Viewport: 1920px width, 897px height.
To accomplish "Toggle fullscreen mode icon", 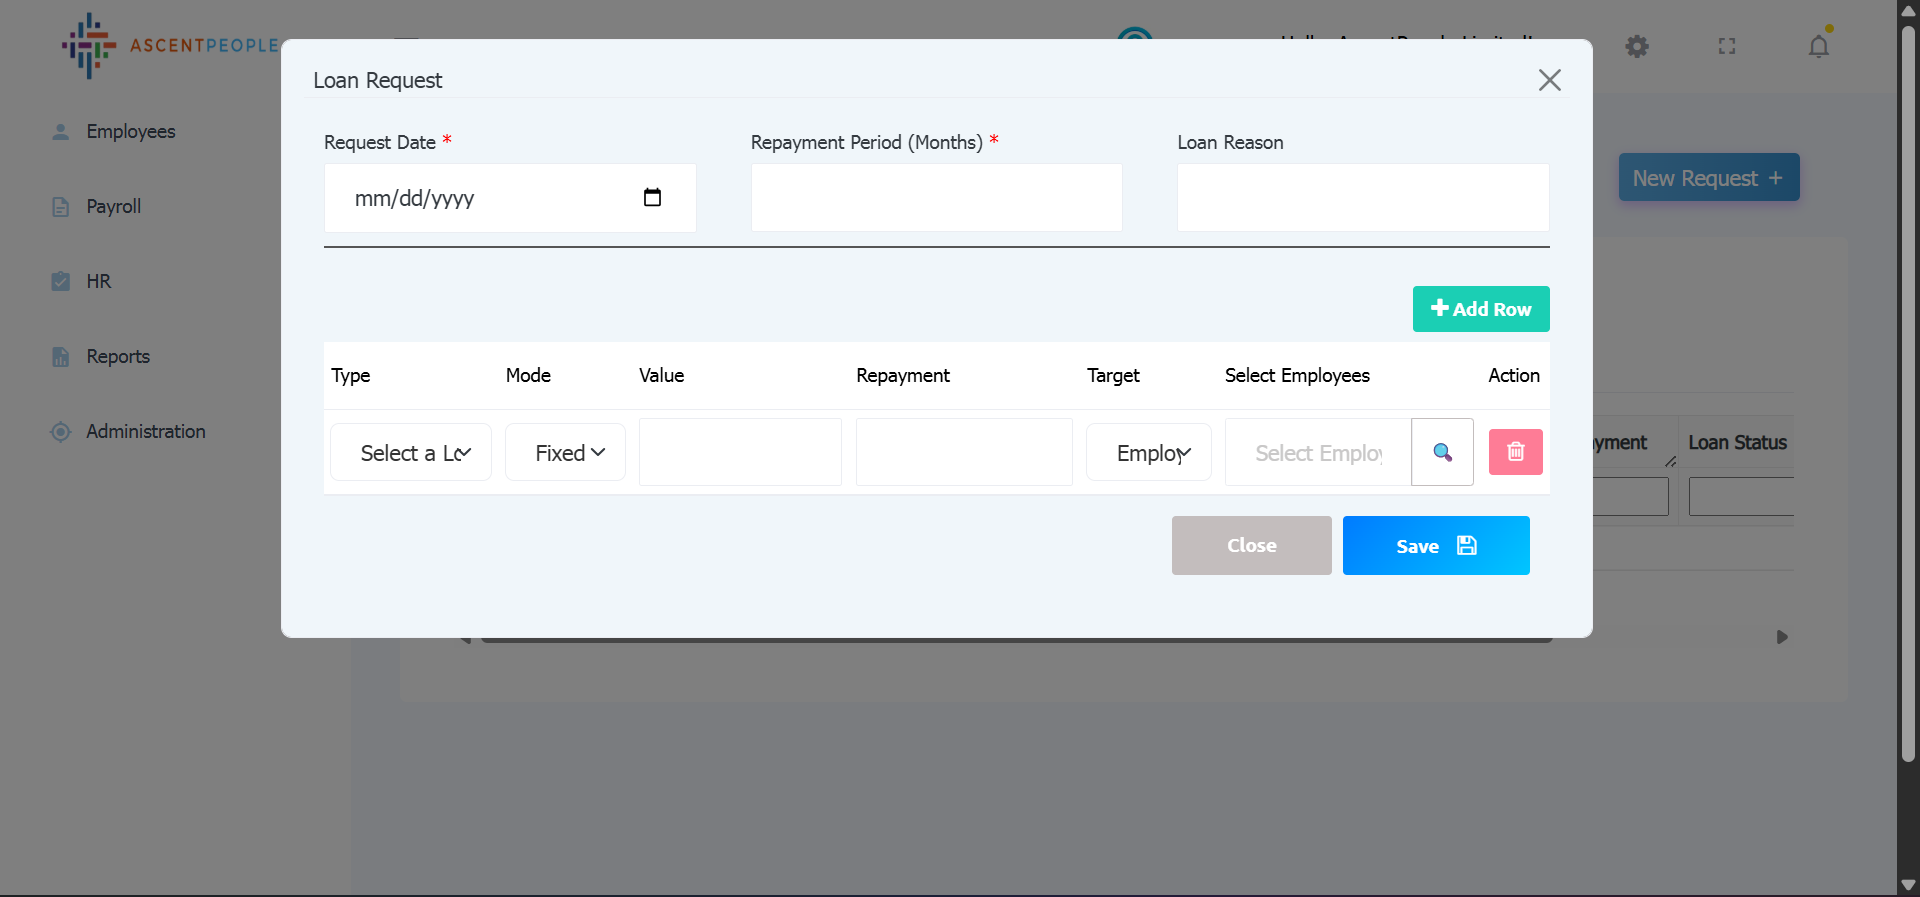I will click(1727, 46).
